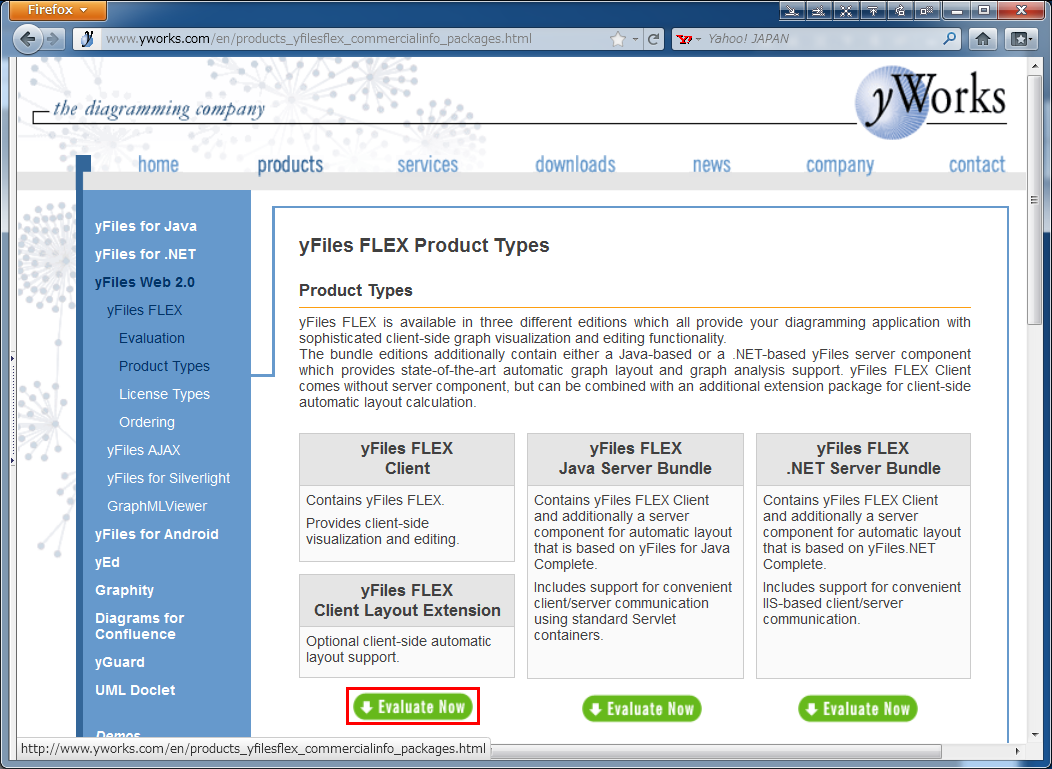Open the yGuard sidebar link
The width and height of the screenshot is (1052, 769).
click(119, 662)
